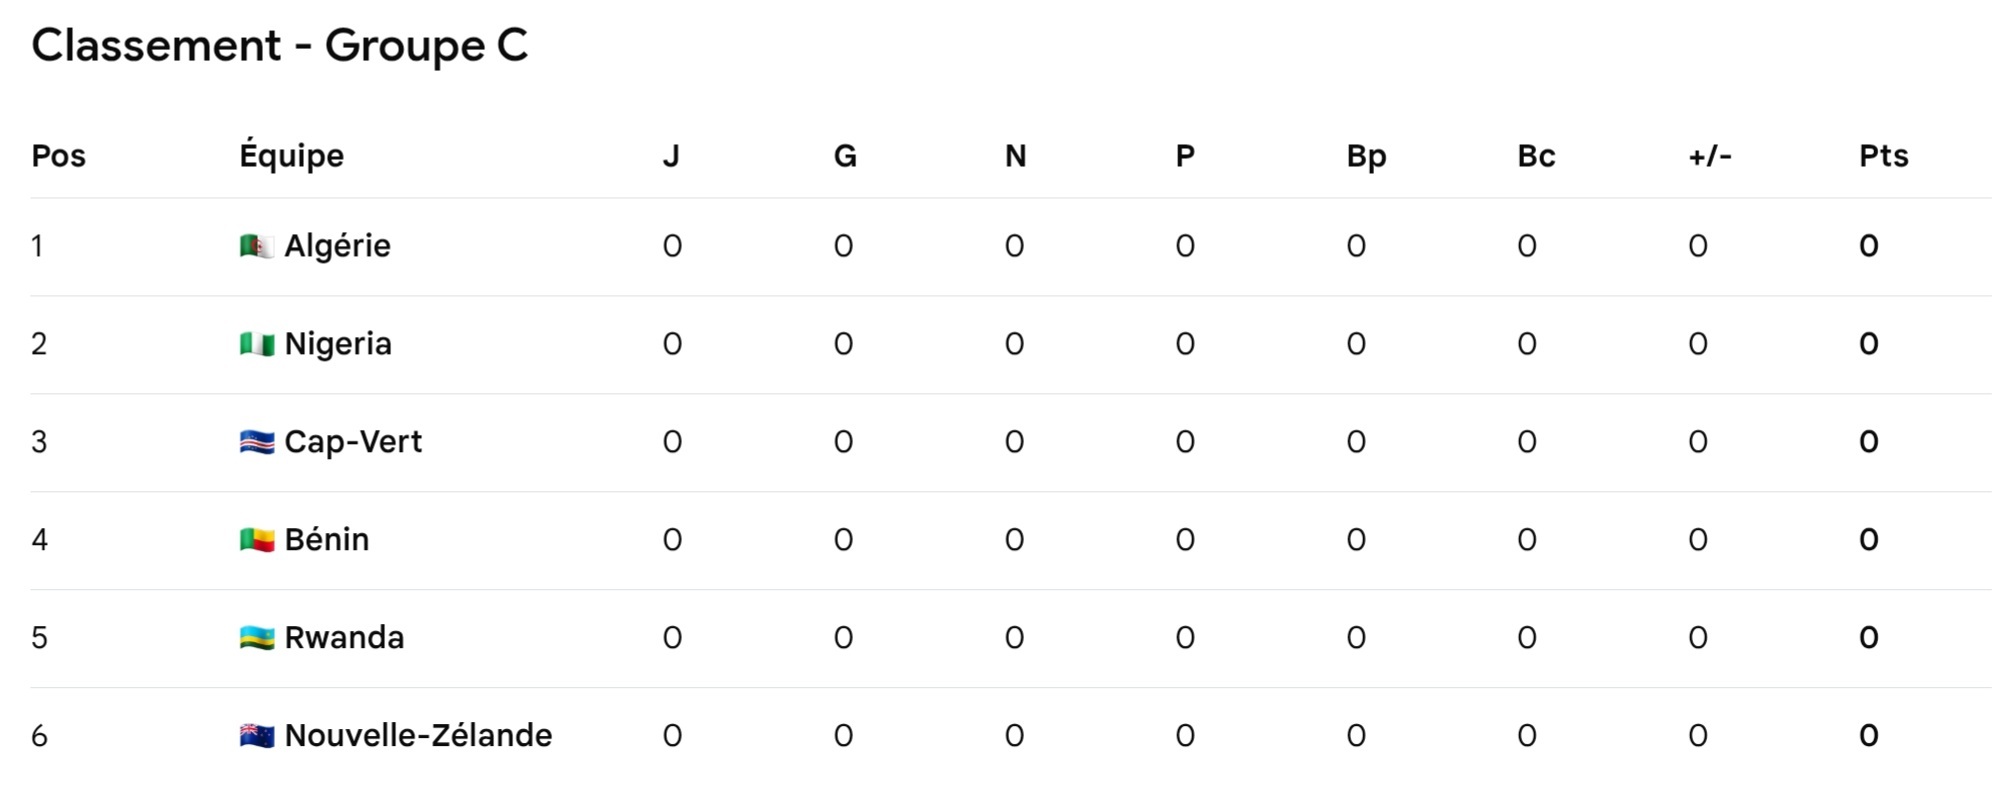Click the Bc column header

(1536, 156)
